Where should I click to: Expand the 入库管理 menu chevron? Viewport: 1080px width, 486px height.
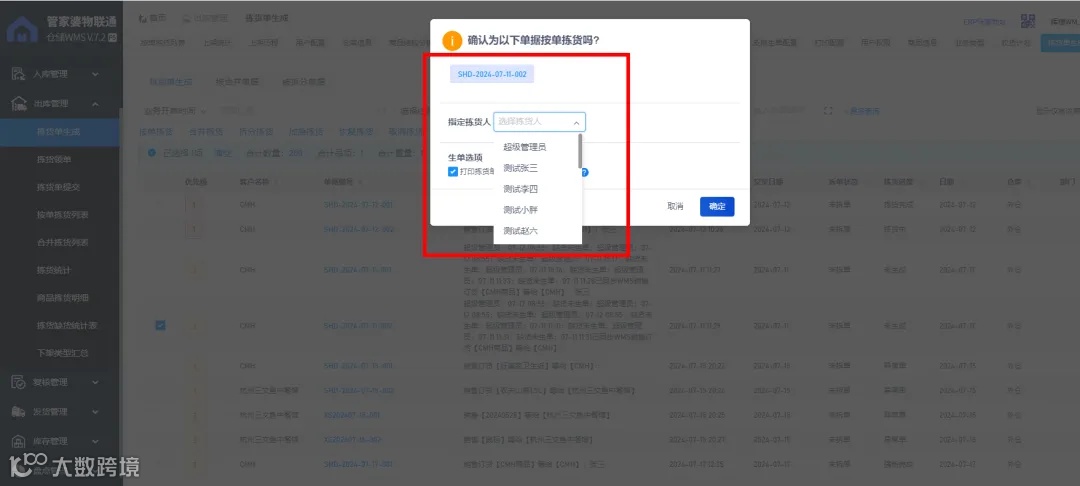coord(95,74)
